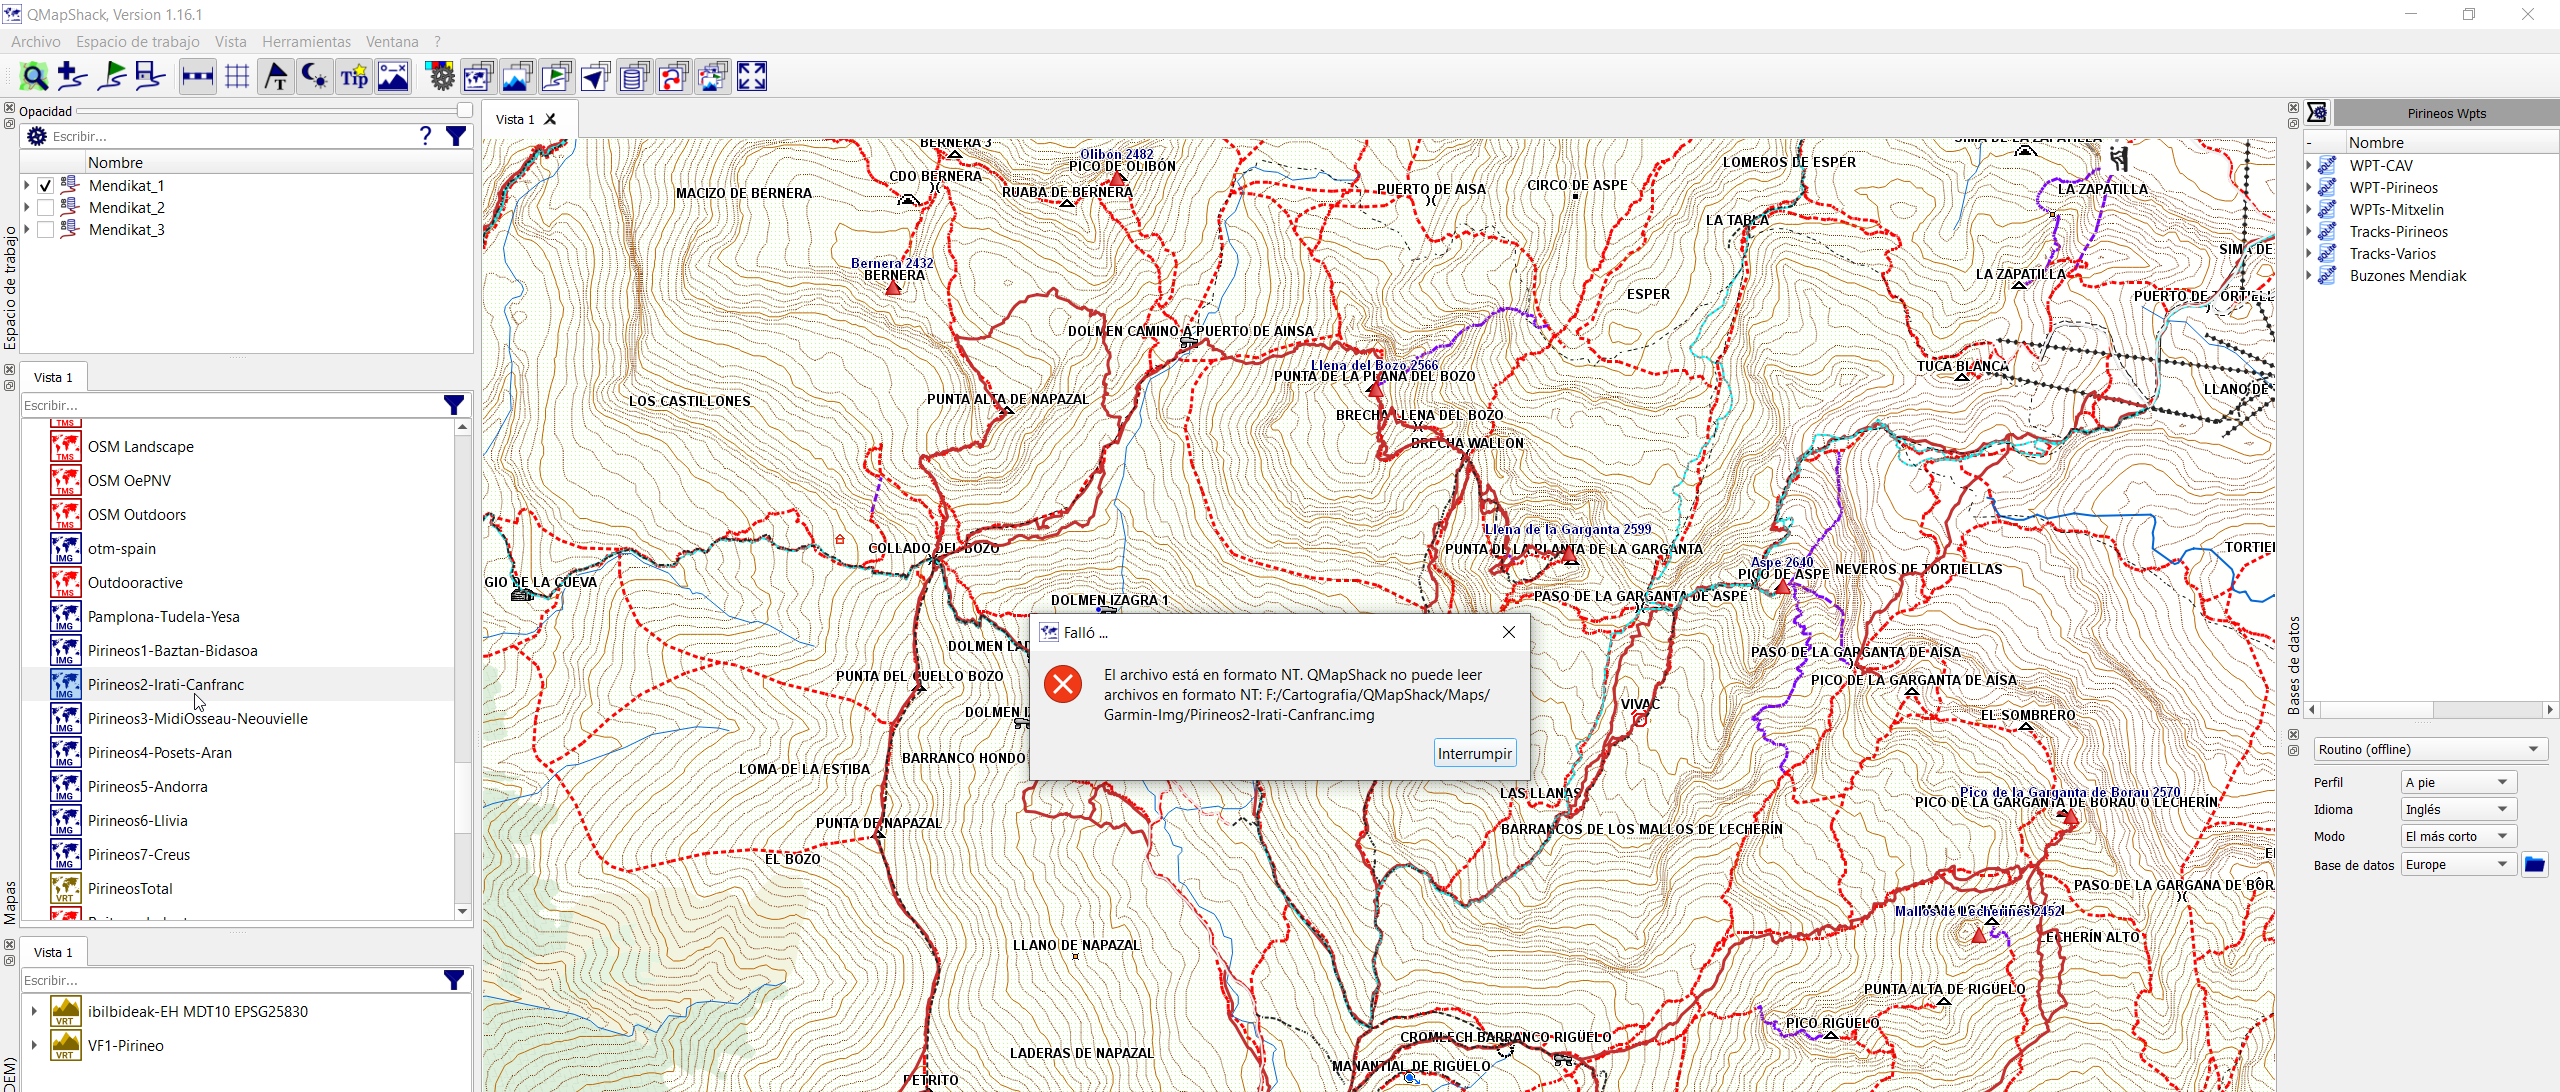Open the Espacio de trabajo menu
This screenshot has height=1092, width=2560.
coord(138,42)
